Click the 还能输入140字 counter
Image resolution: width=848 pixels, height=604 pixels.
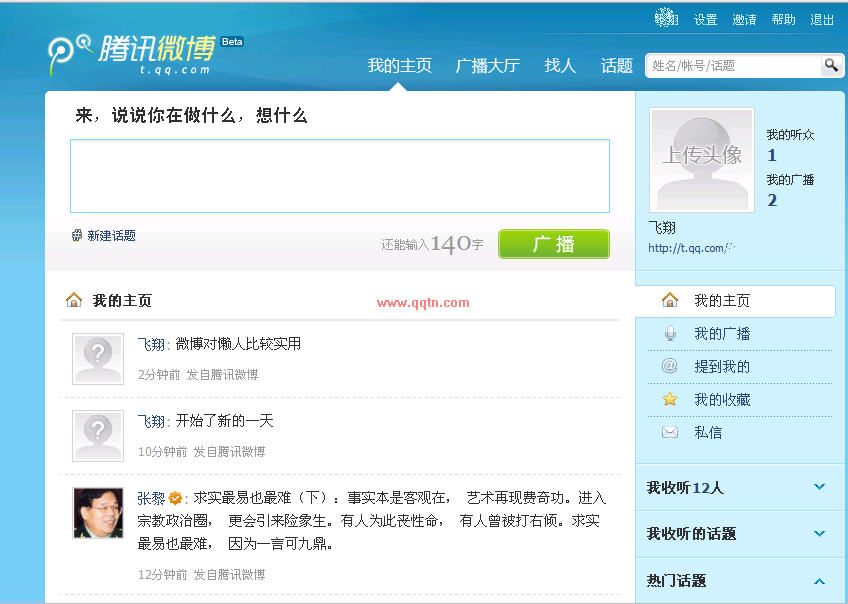(x=432, y=244)
